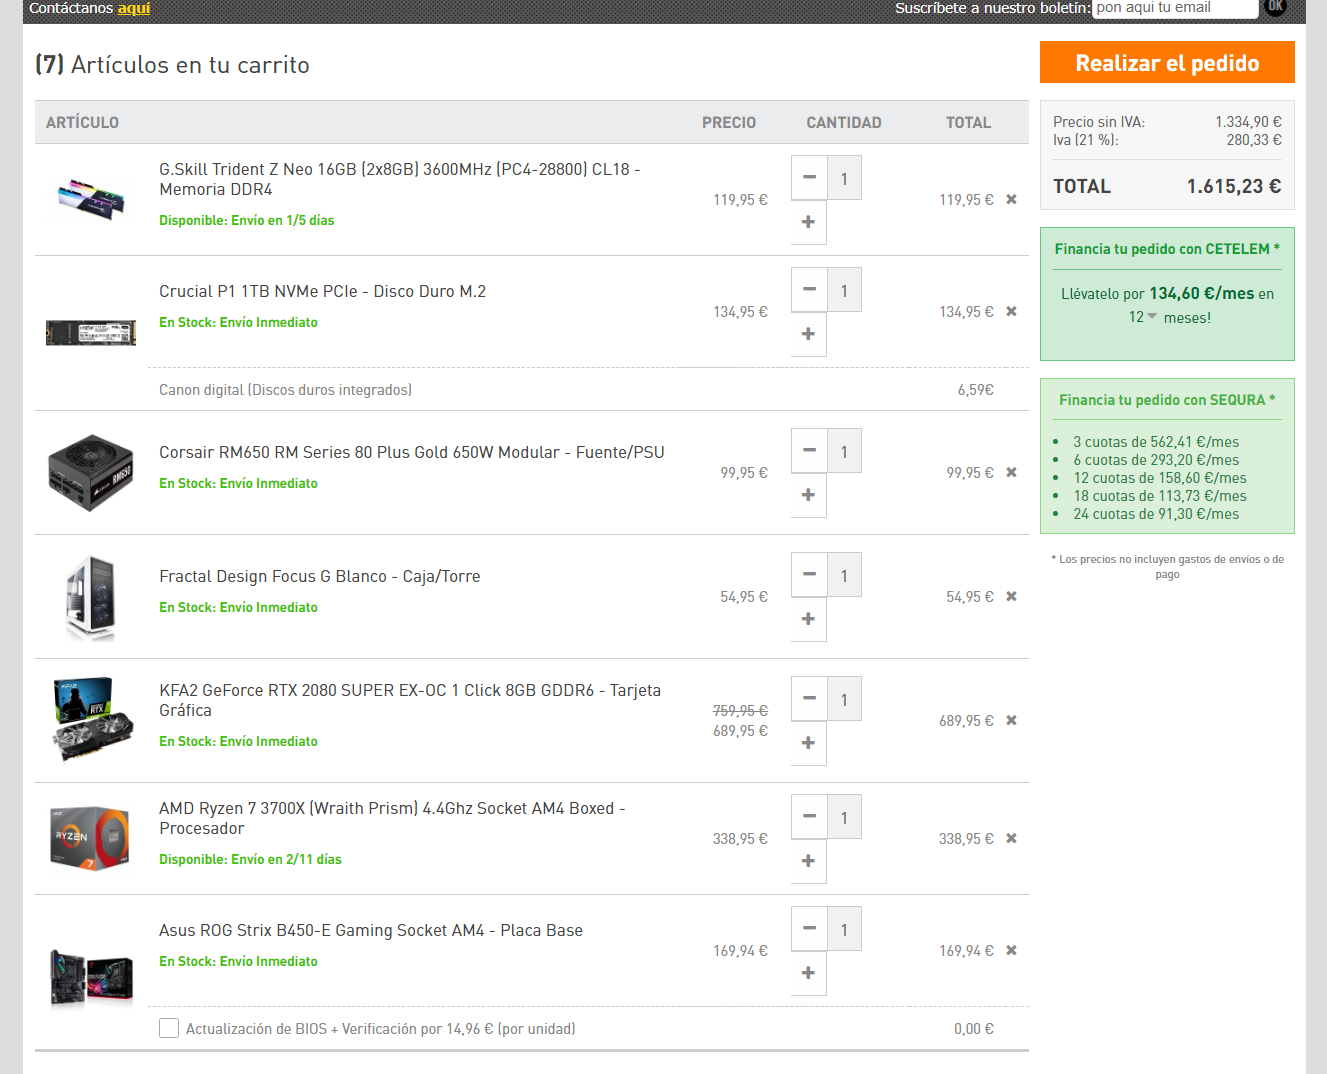Click 'Canon digital (Discos duros integrados)' text
Screen dimensions: 1327x1074
(285, 390)
